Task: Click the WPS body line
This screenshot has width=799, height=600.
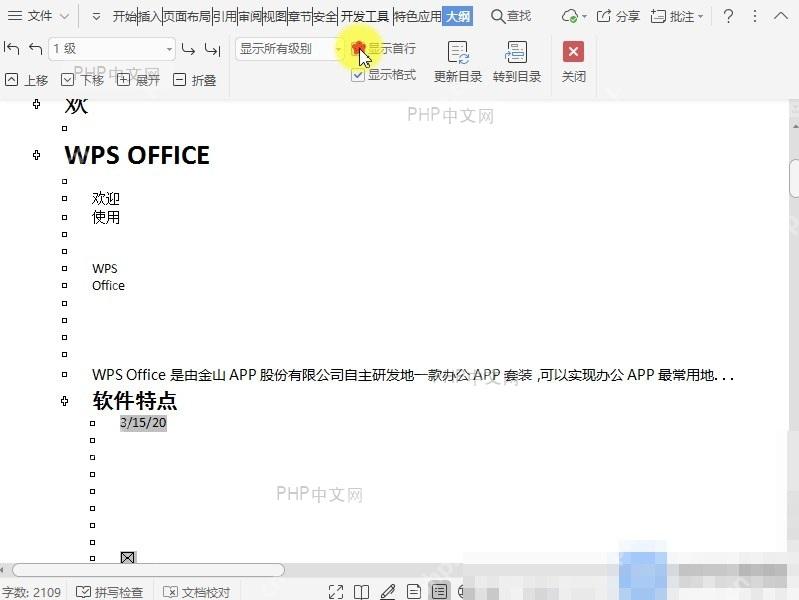Action: tap(104, 269)
